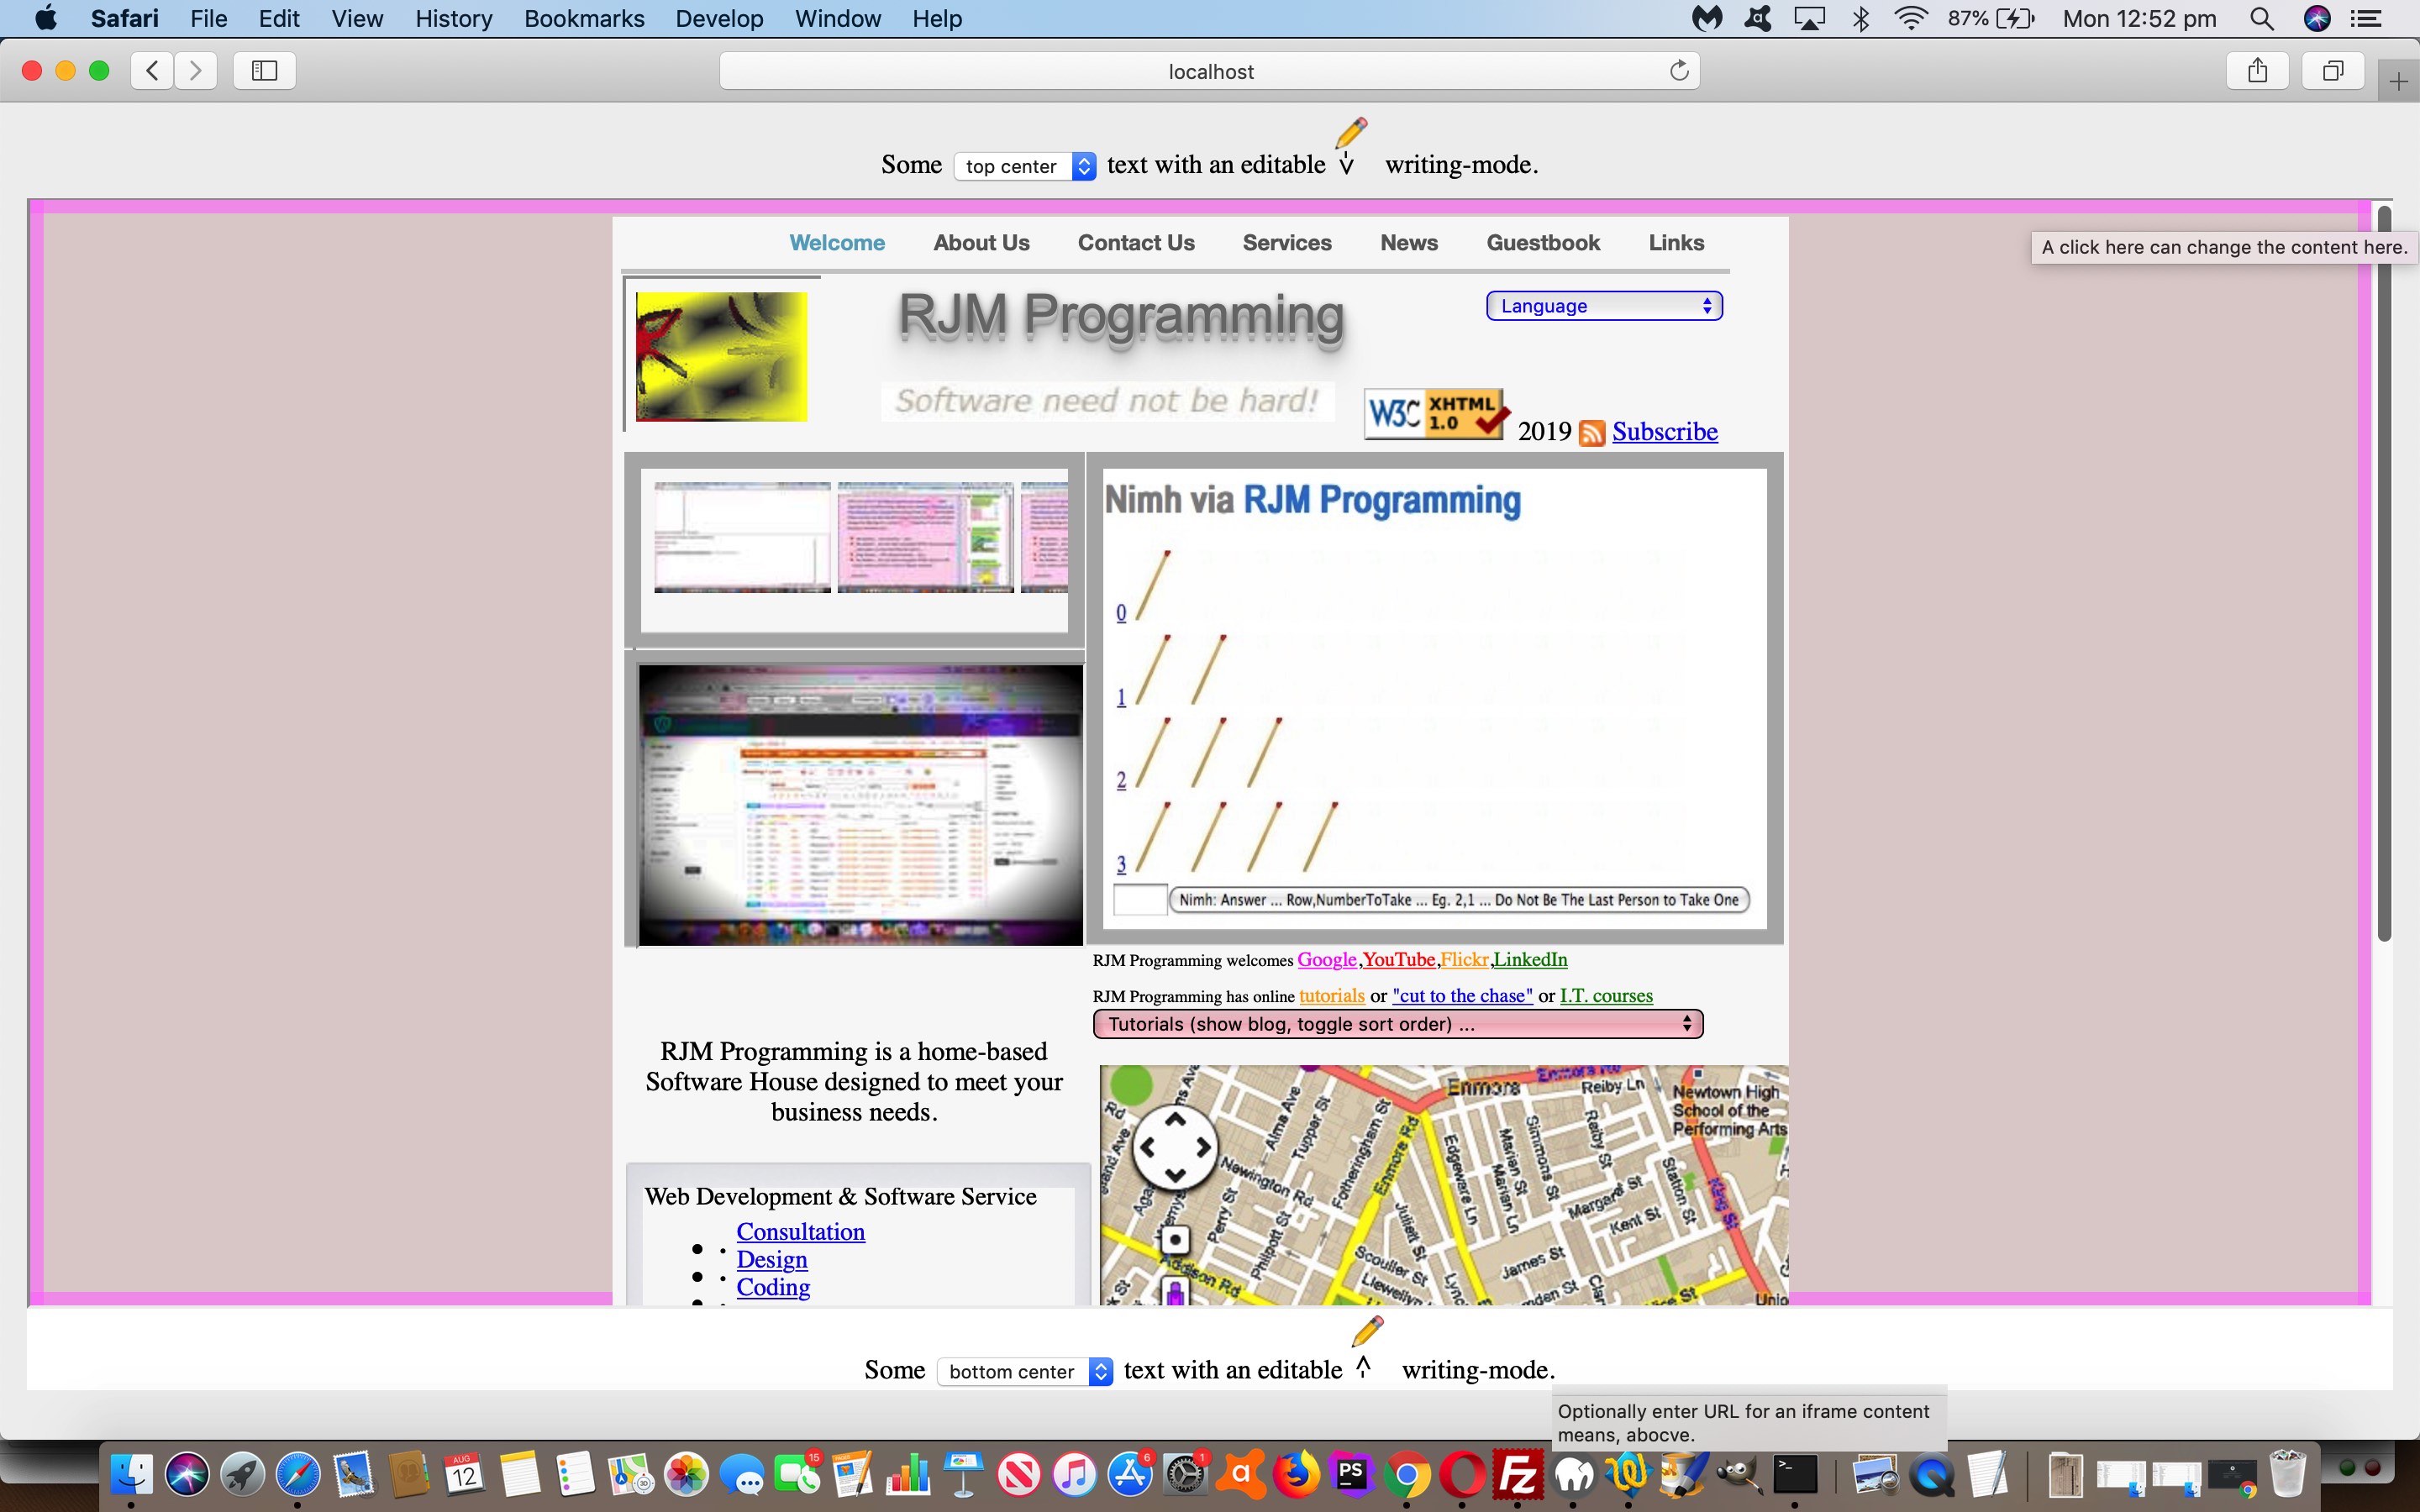Open a new Safari tab
Image resolution: width=2420 pixels, height=1512 pixels.
click(x=2398, y=81)
